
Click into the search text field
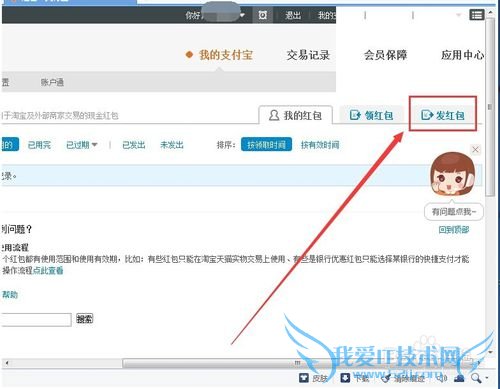pyautogui.click(x=36, y=320)
